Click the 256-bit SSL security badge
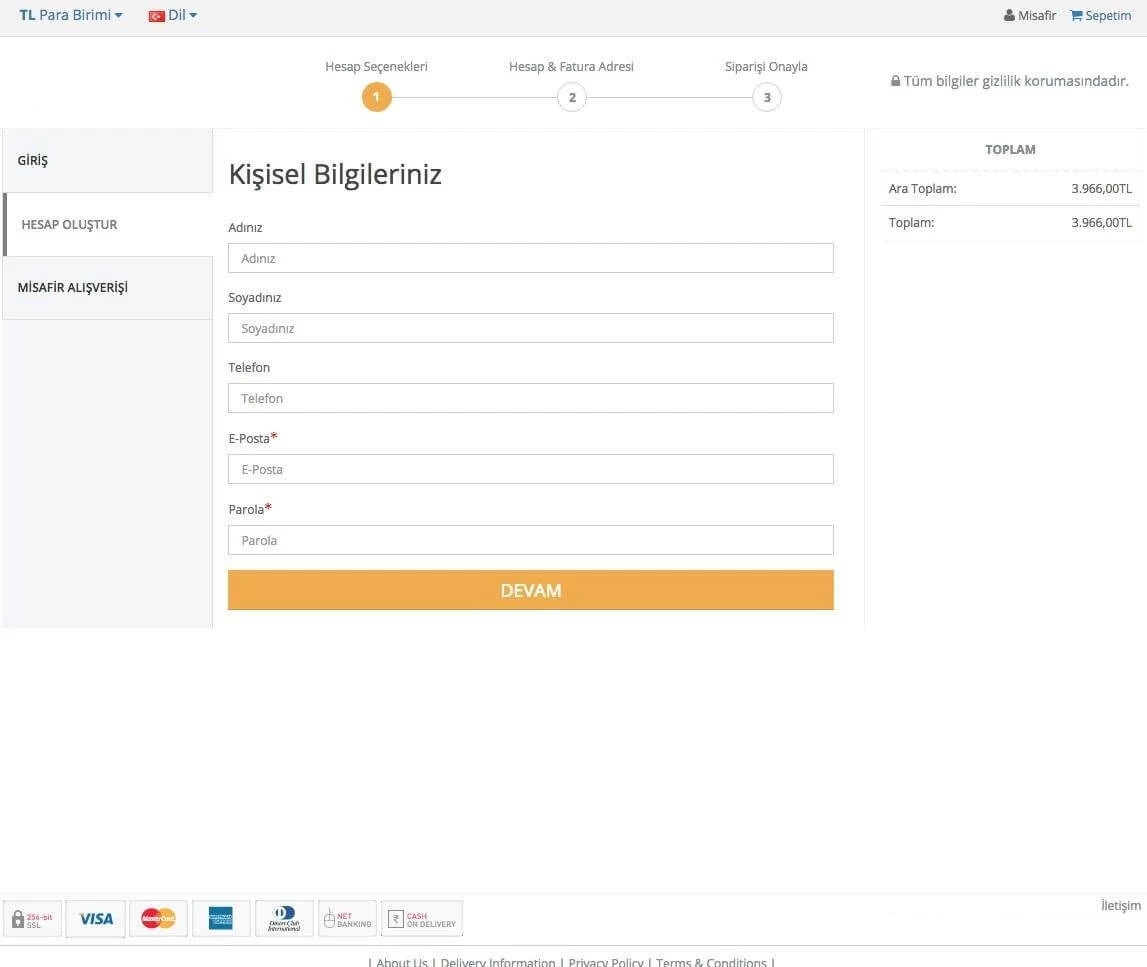The width and height of the screenshot is (1147, 967). point(31,918)
